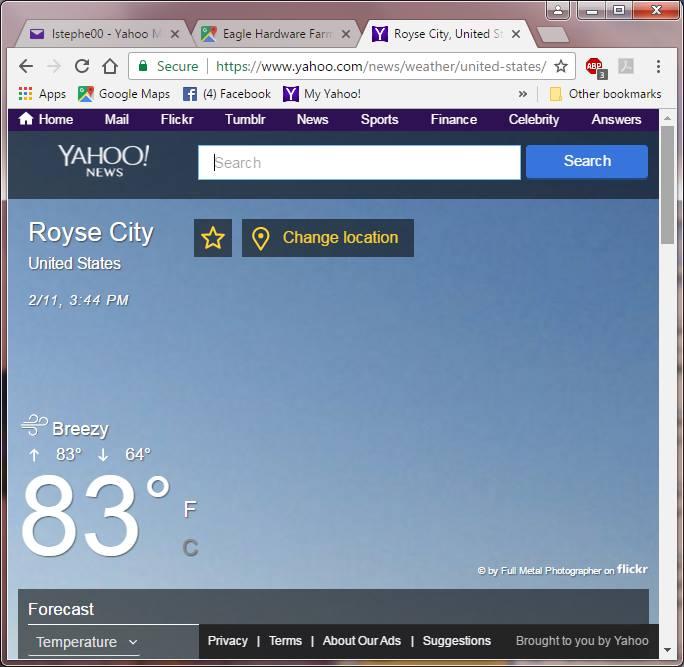The image size is (684, 667).
Task: Close the Eagle Hardware Farm tab
Action: coord(345,34)
